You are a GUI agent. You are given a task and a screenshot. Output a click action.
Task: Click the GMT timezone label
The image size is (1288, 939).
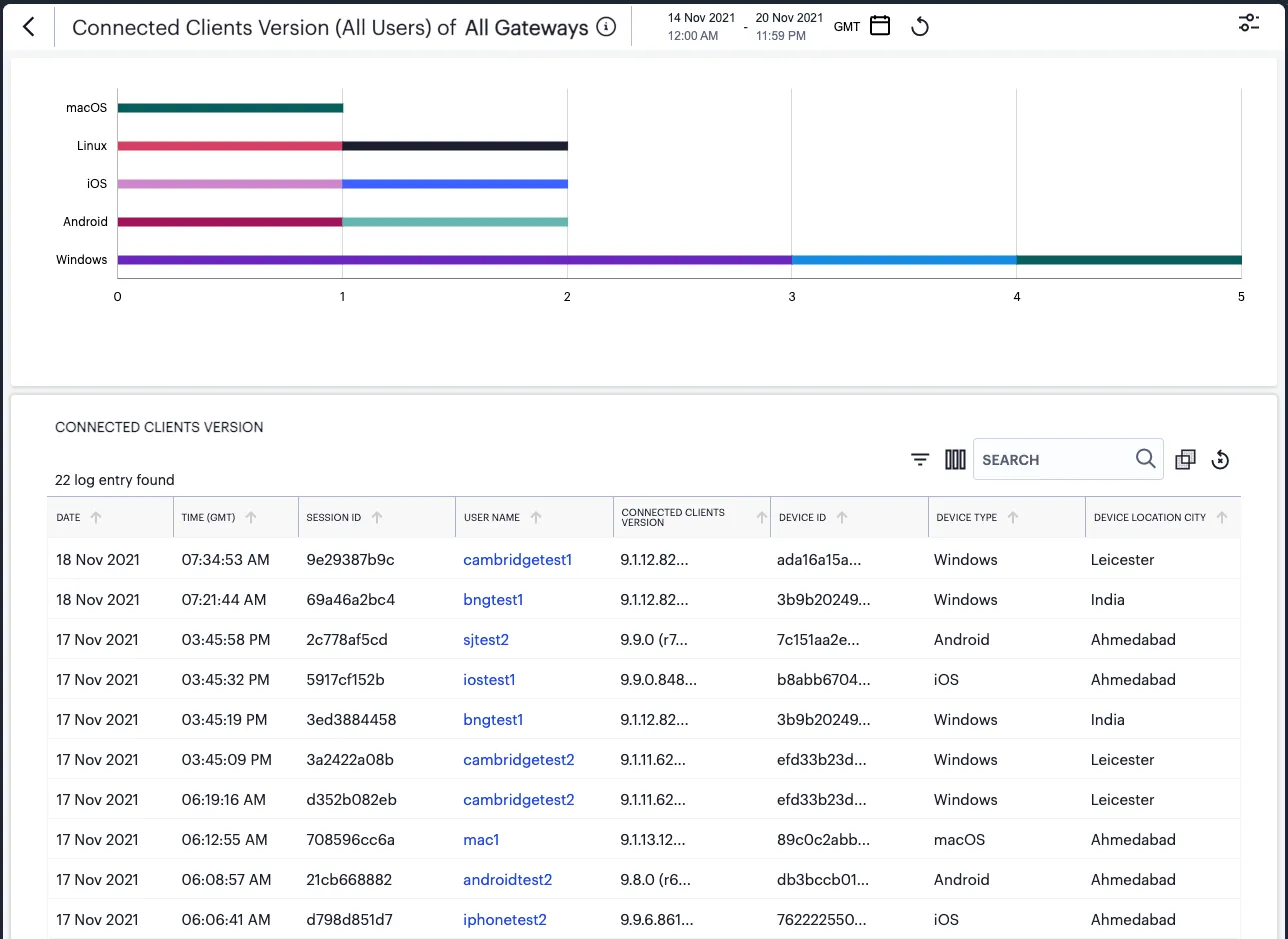pyautogui.click(x=847, y=27)
